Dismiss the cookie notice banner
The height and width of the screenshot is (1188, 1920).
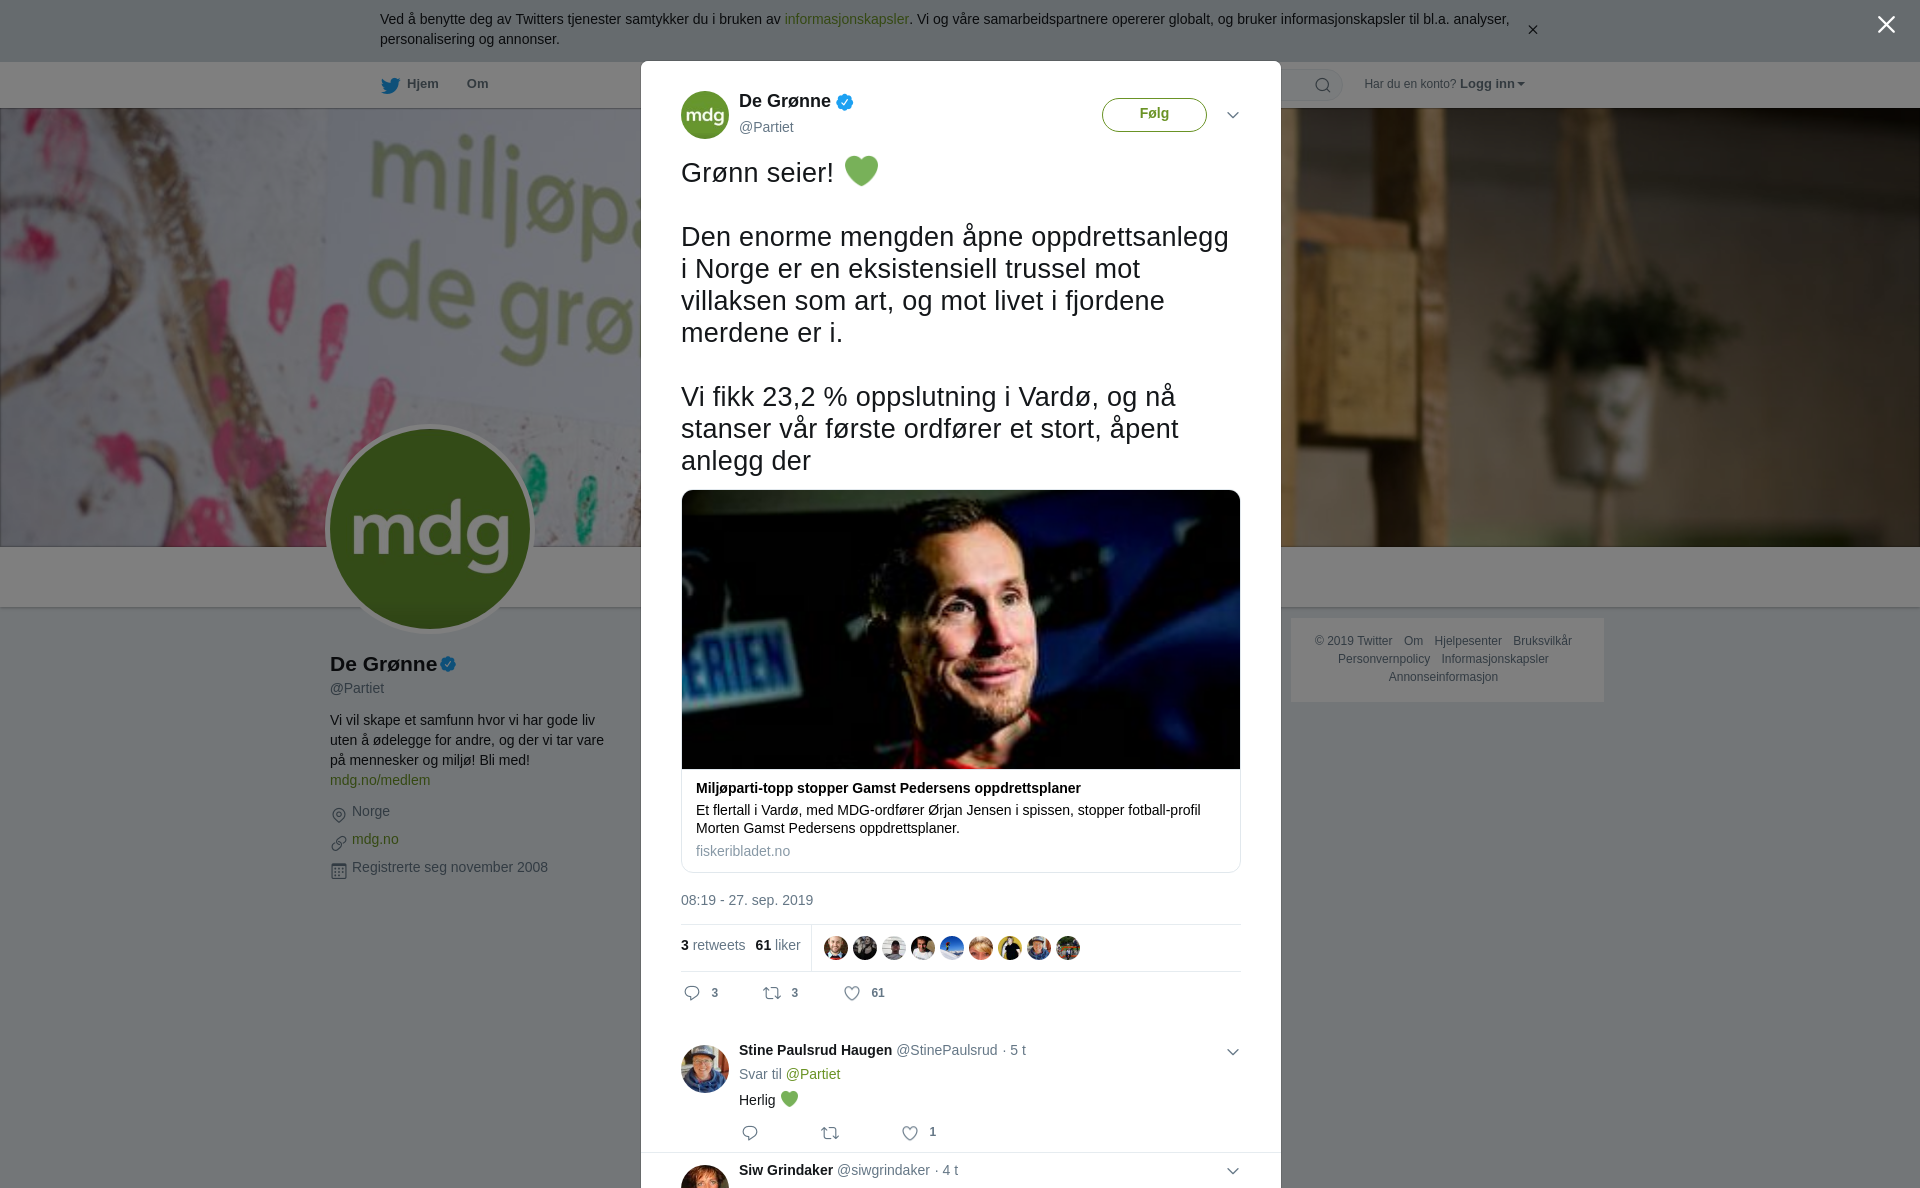[1532, 30]
